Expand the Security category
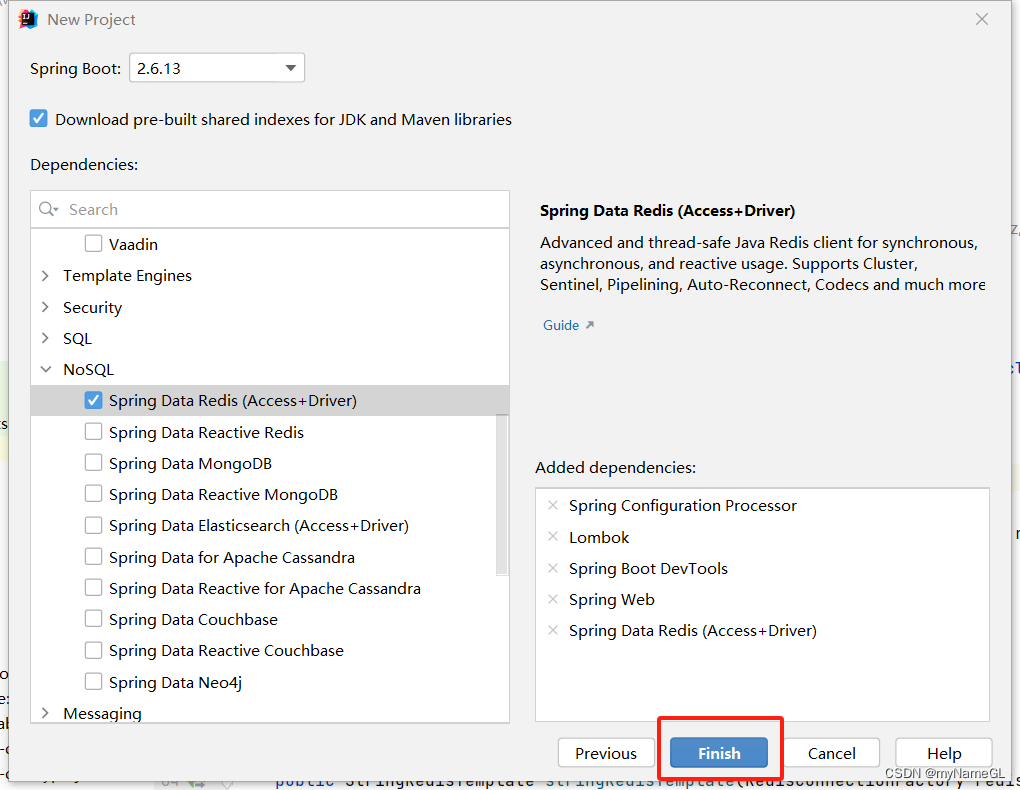 [x=45, y=306]
